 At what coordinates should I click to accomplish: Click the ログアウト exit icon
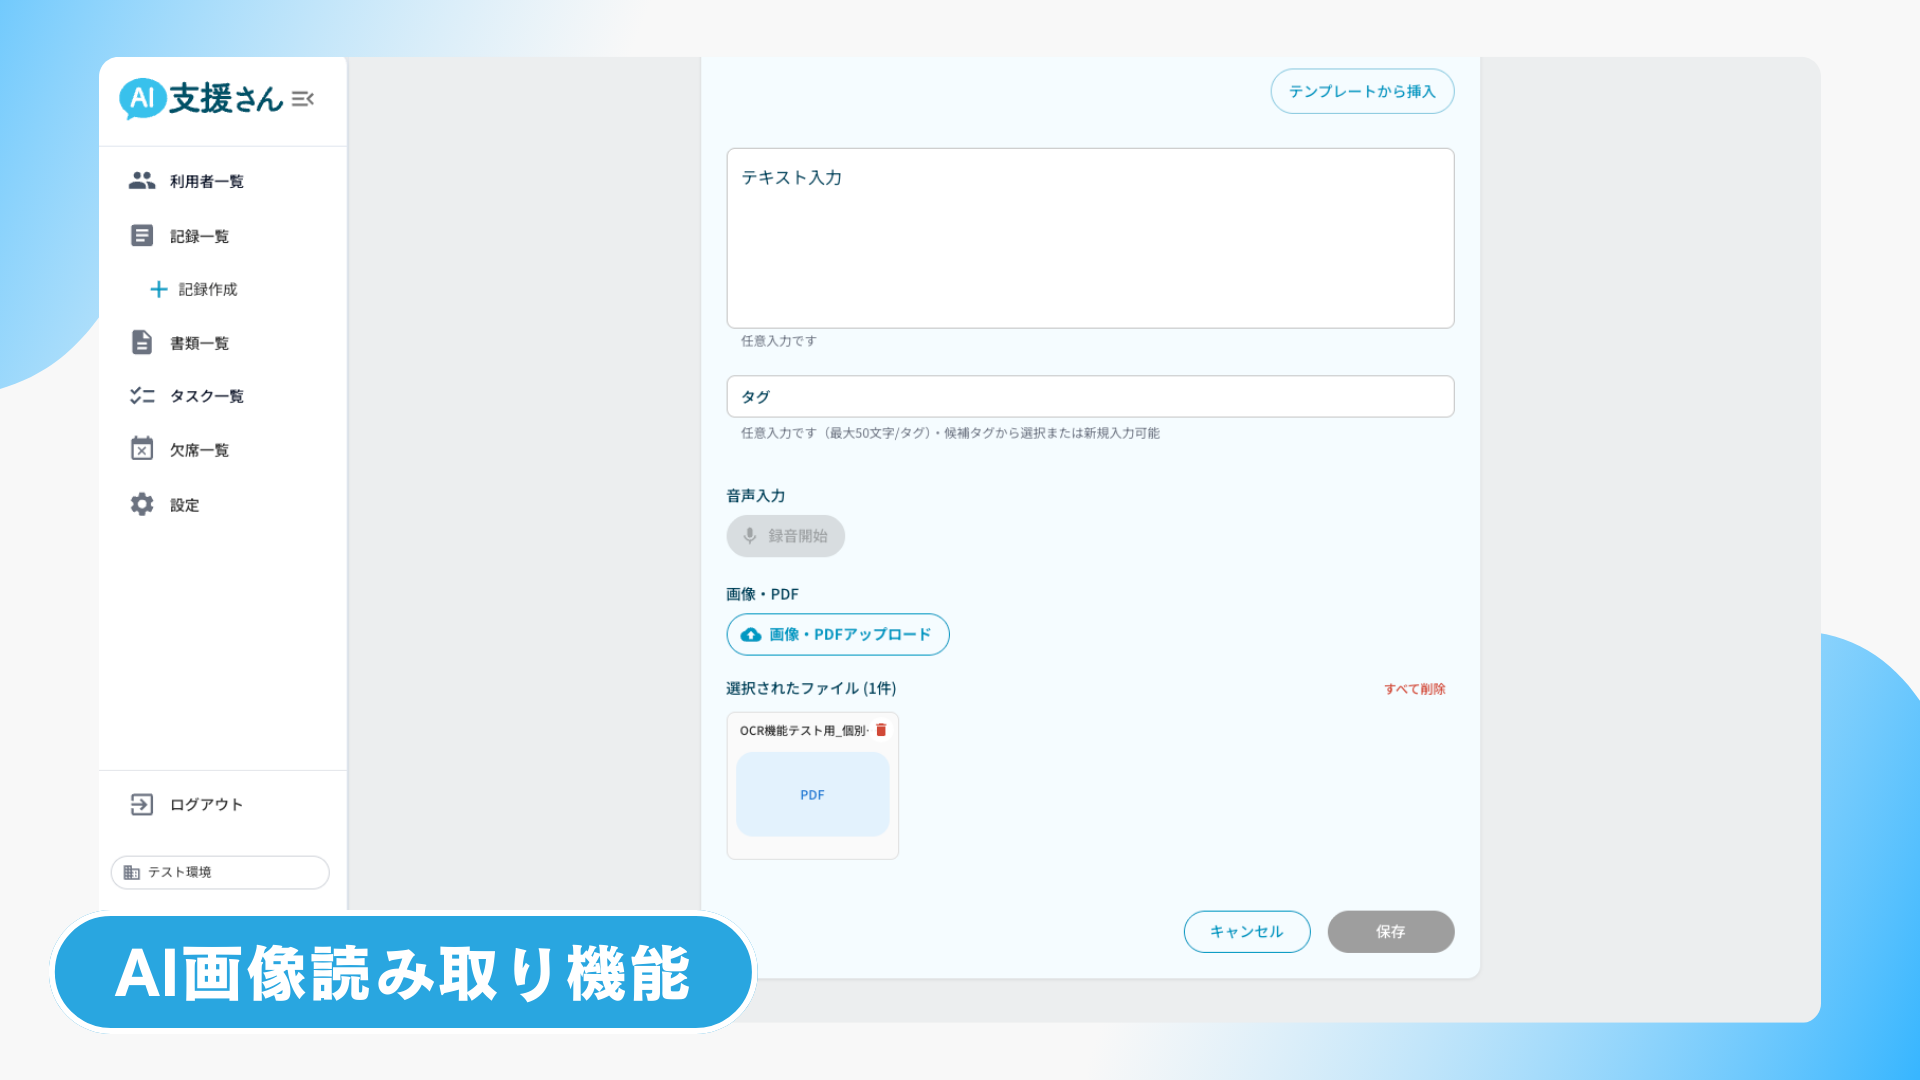pos(142,804)
